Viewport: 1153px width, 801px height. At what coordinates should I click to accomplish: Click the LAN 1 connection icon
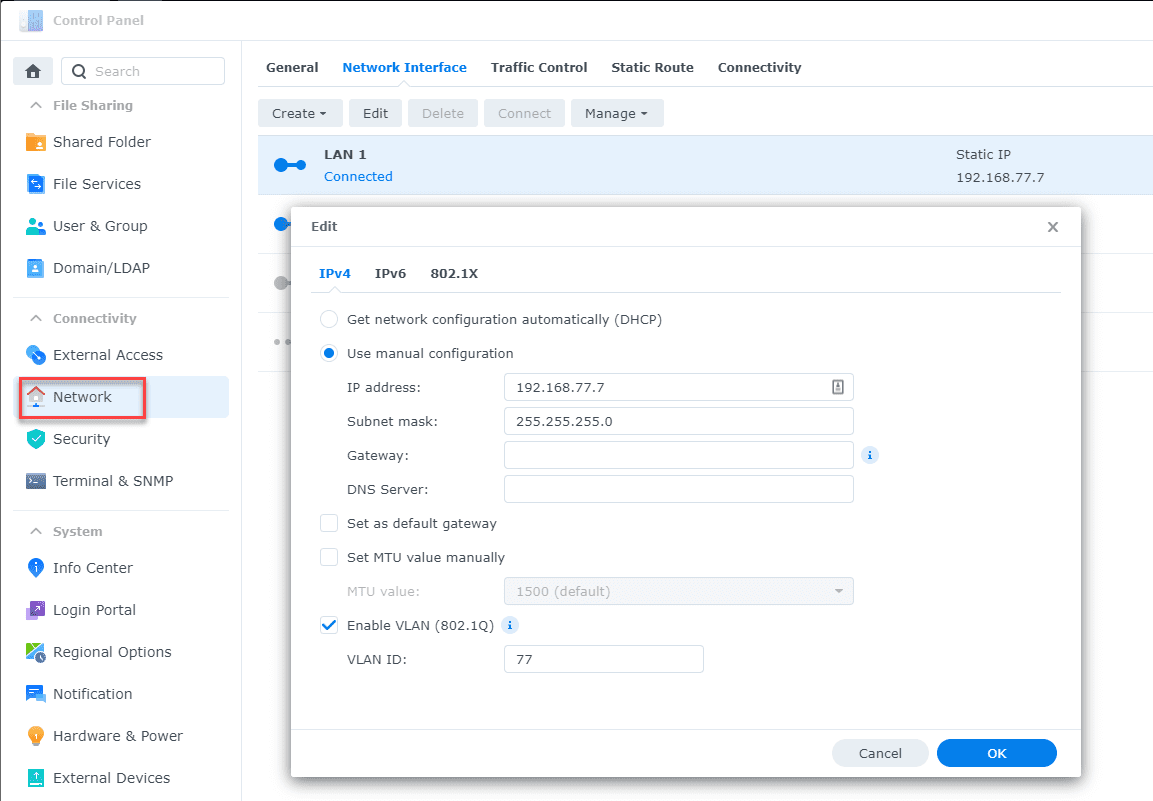[290, 165]
